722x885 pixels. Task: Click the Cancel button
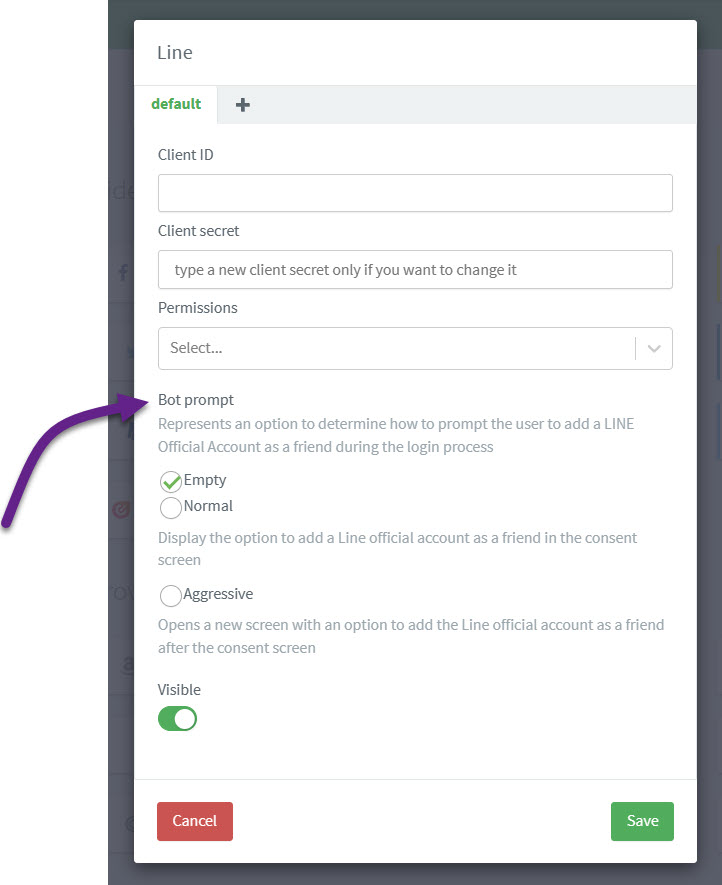[x=195, y=821]
